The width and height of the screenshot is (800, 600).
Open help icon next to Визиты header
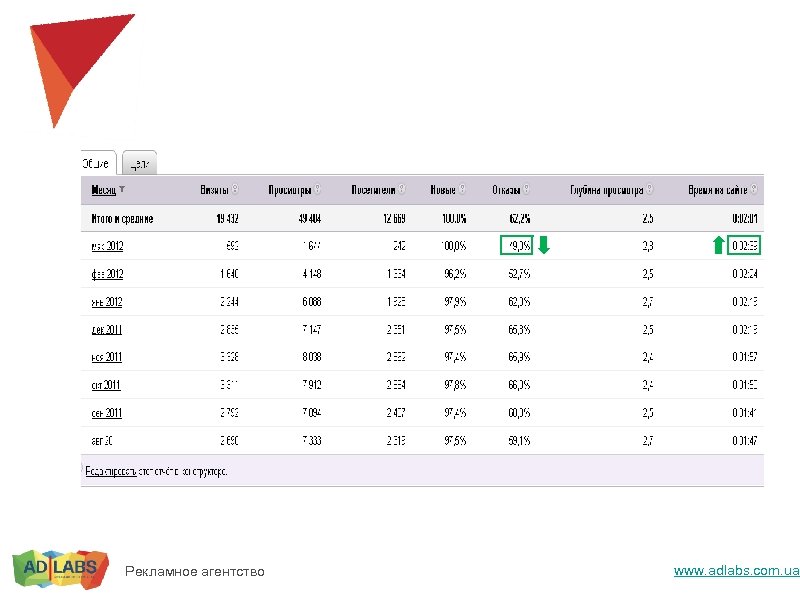(x=235, y=189)
